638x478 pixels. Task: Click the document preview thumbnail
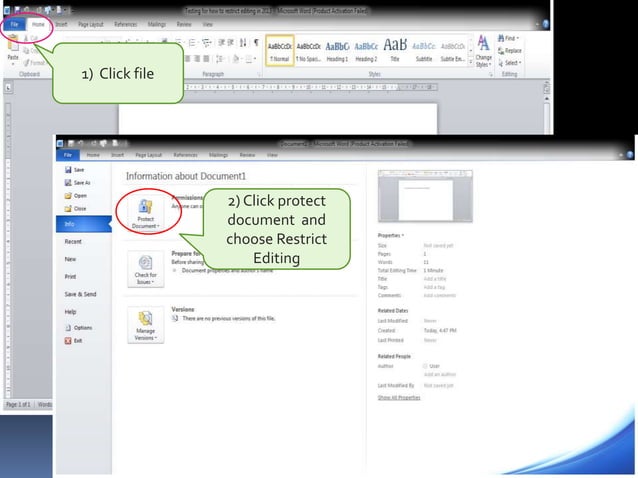425,196
